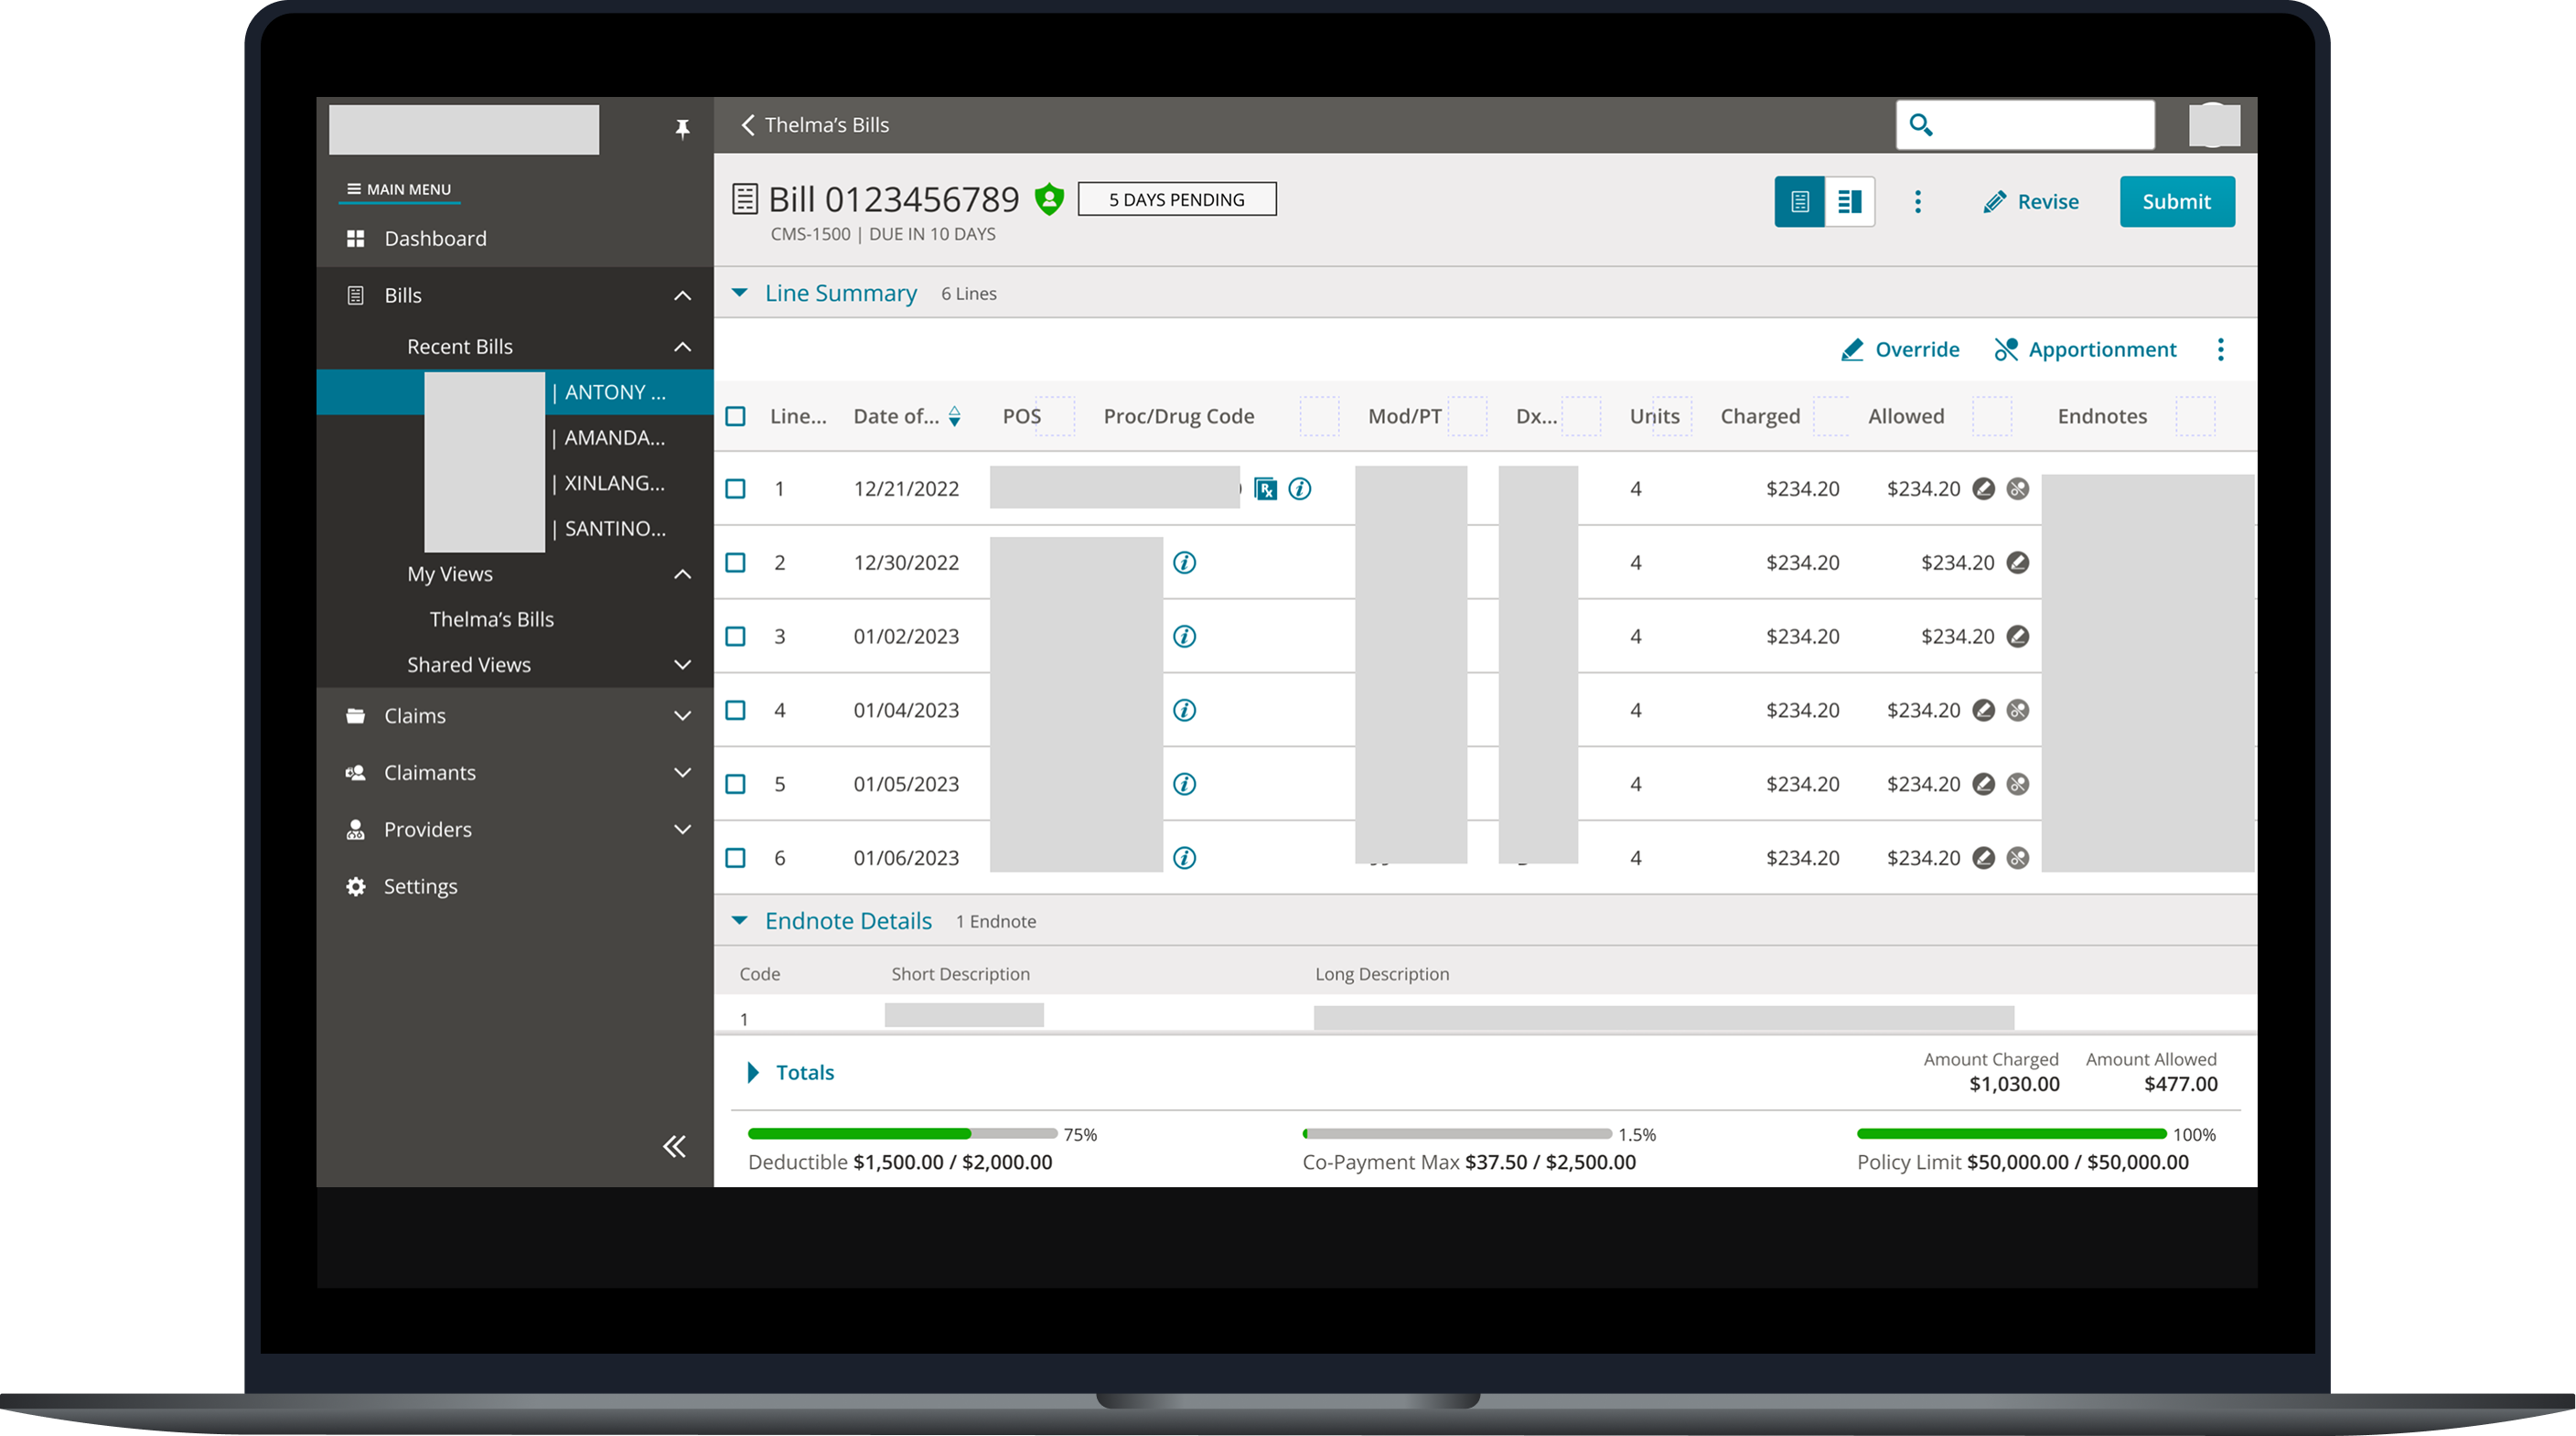Expand the Shared Views menu
2576x1436 pixels.
(x=682, y=665)
